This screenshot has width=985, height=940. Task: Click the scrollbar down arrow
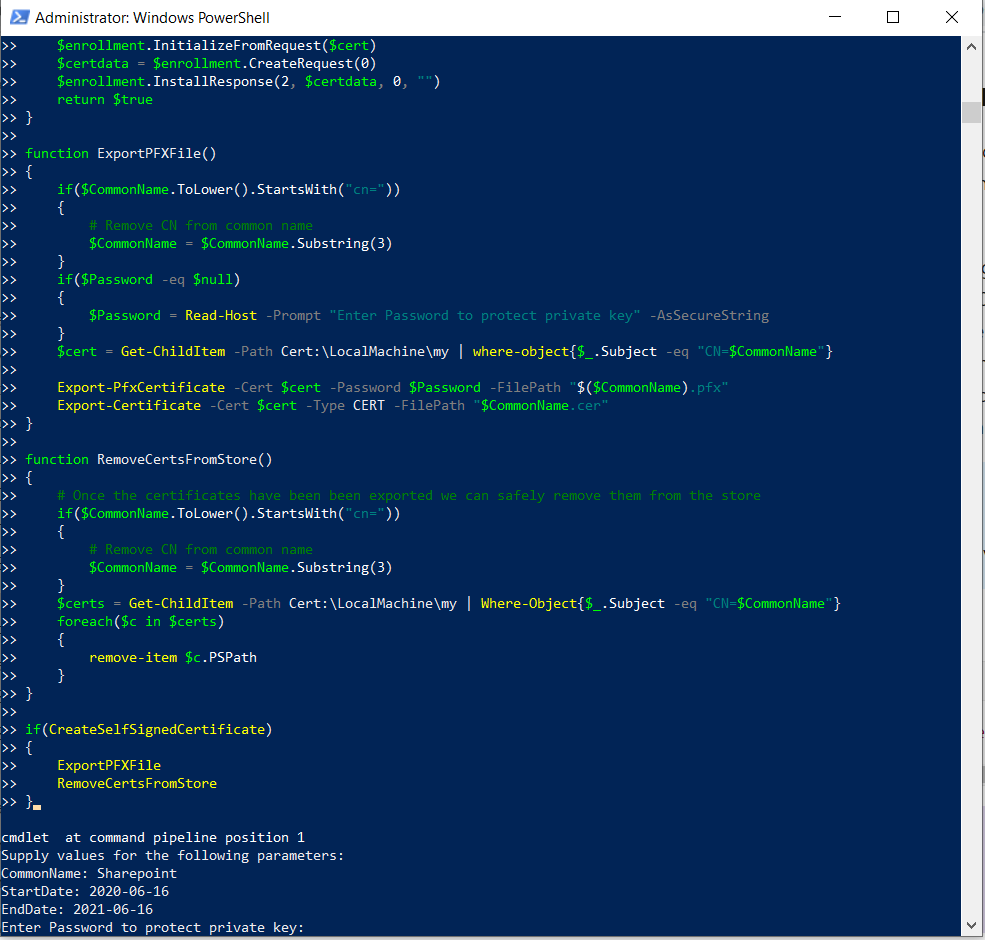pyautogui.click(x=971, y=925)
